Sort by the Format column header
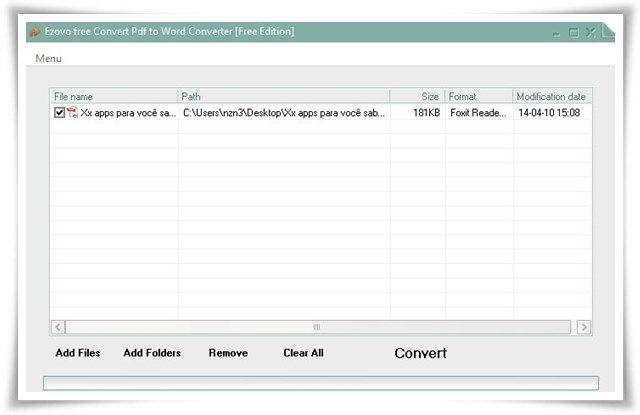Screen dimensions: 640x415 (x=479, y=96)
